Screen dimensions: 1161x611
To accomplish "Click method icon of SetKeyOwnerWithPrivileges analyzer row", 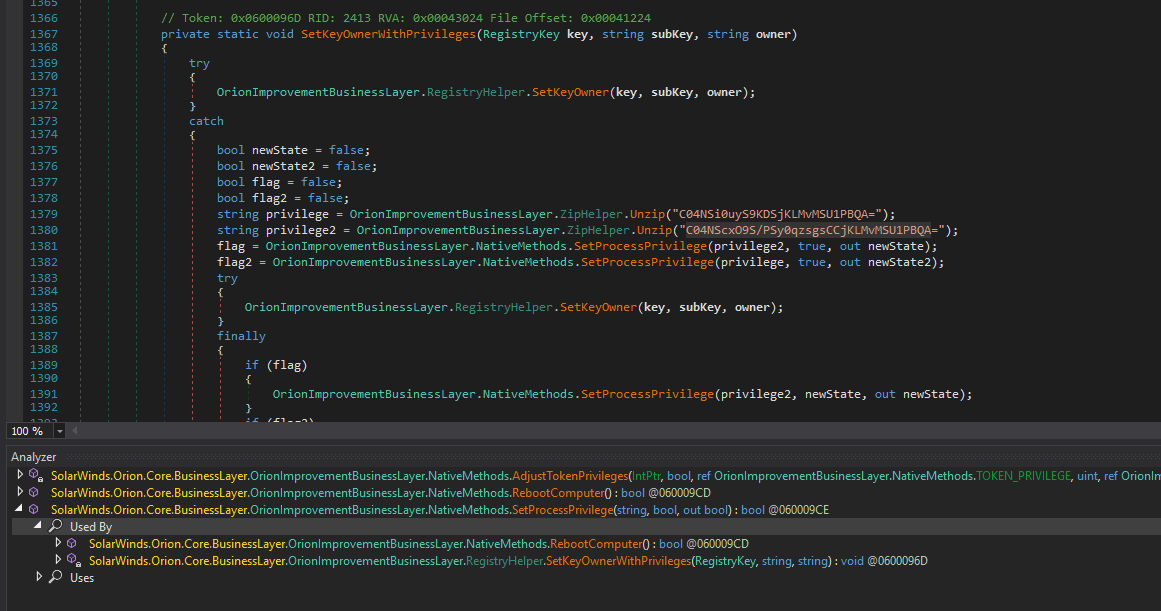I will coord(74,560).
